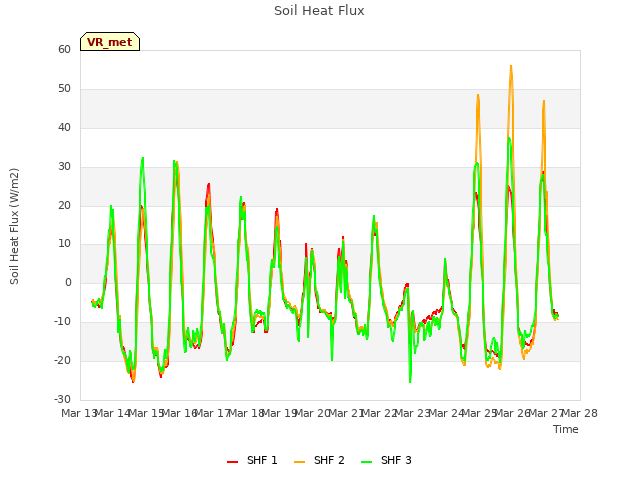This screenshot has width=640, height=480.
Task: Click the deepest green SHF 3 dip
Action: click(410, 382)
